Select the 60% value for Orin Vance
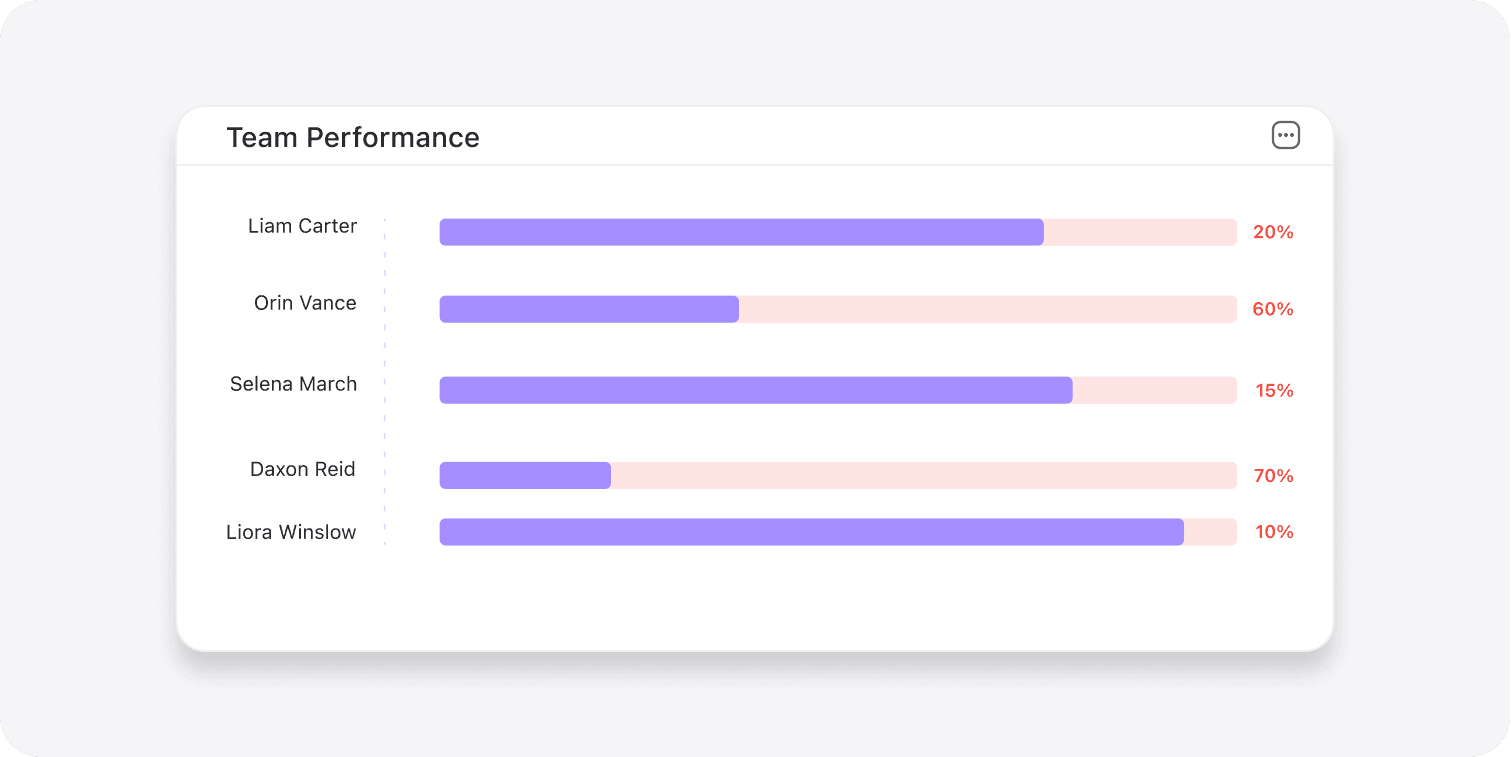 click(x=1272, y=309)
